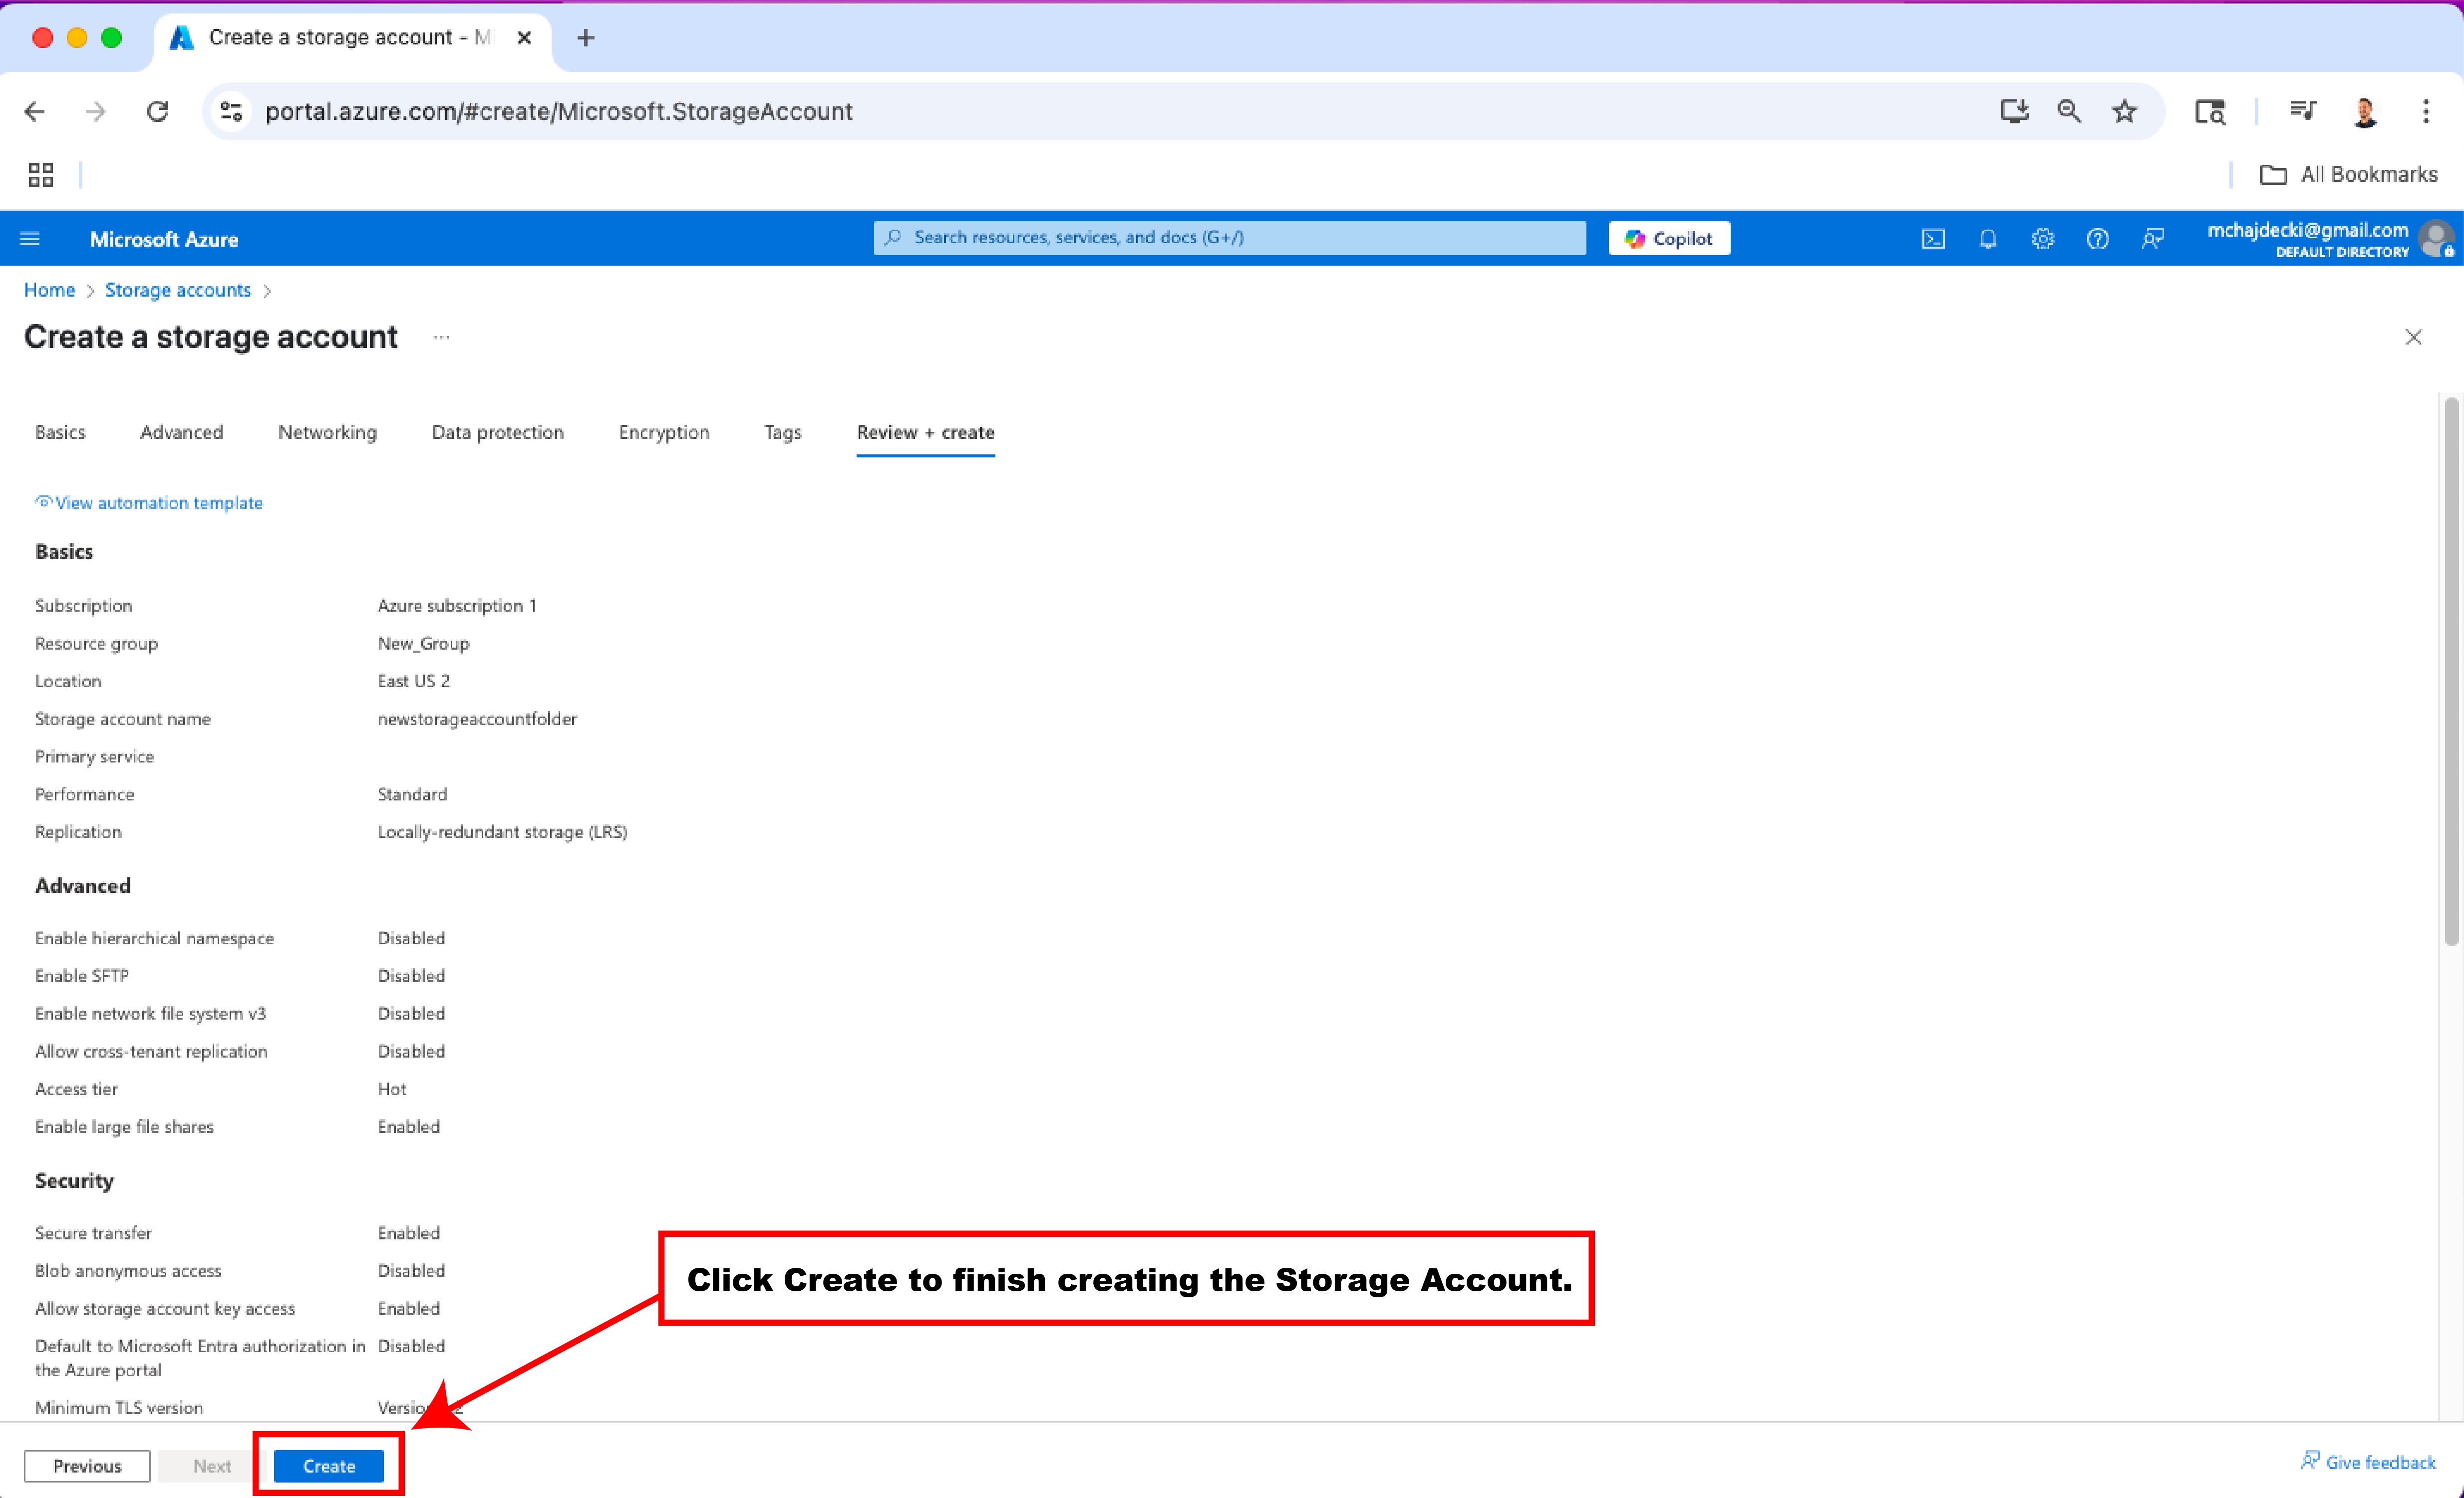The height and width of the screenshot is (1498, 2464).
Task: Click the Azure search resources field
Action: coord(1230,238)
